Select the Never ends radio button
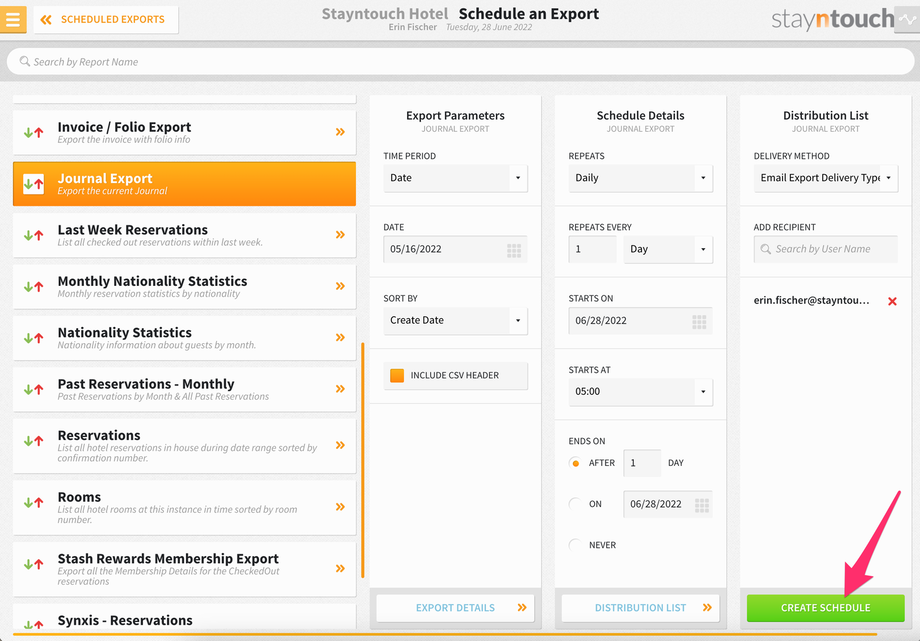Screen dimensions: 920x641 click(x=575, y=545)
